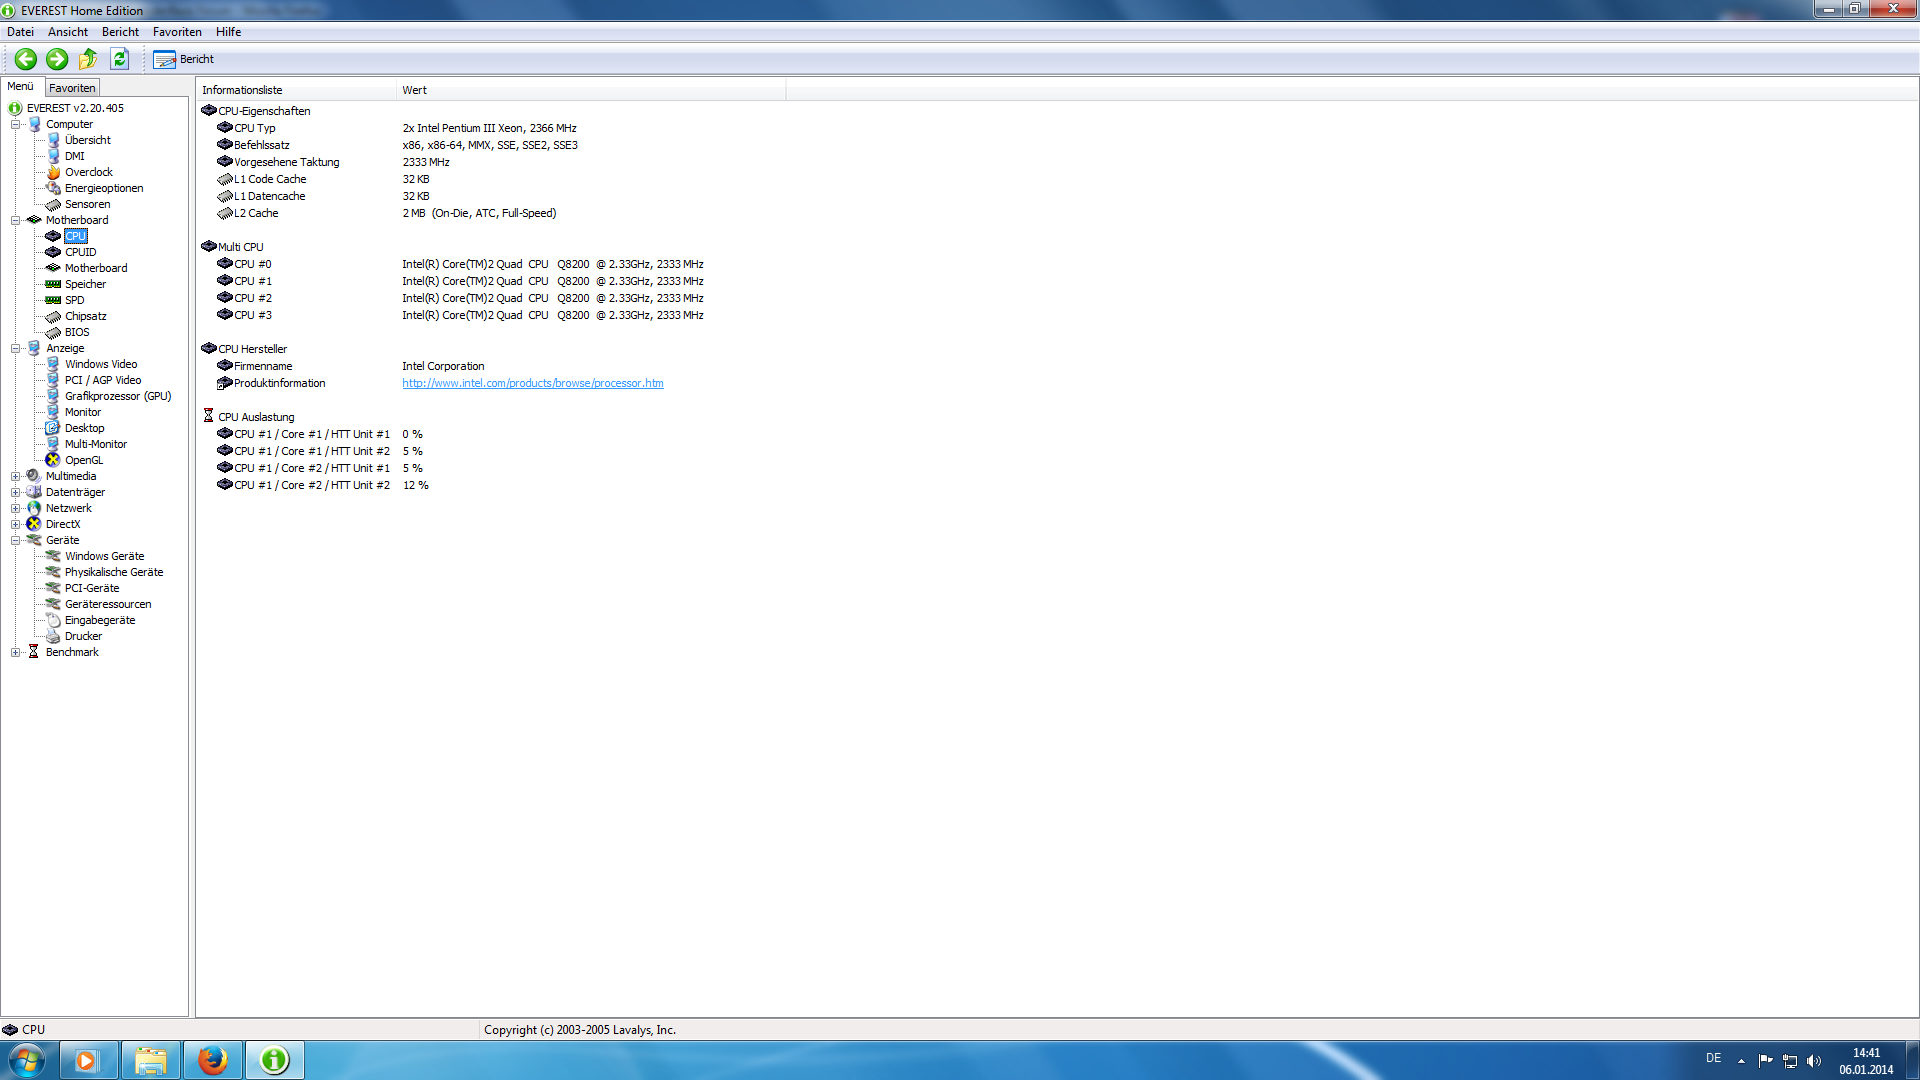Click the Up level toolbar icon
The height and width of the screenshot is (1080, 1920).
(x=88, y=59)
